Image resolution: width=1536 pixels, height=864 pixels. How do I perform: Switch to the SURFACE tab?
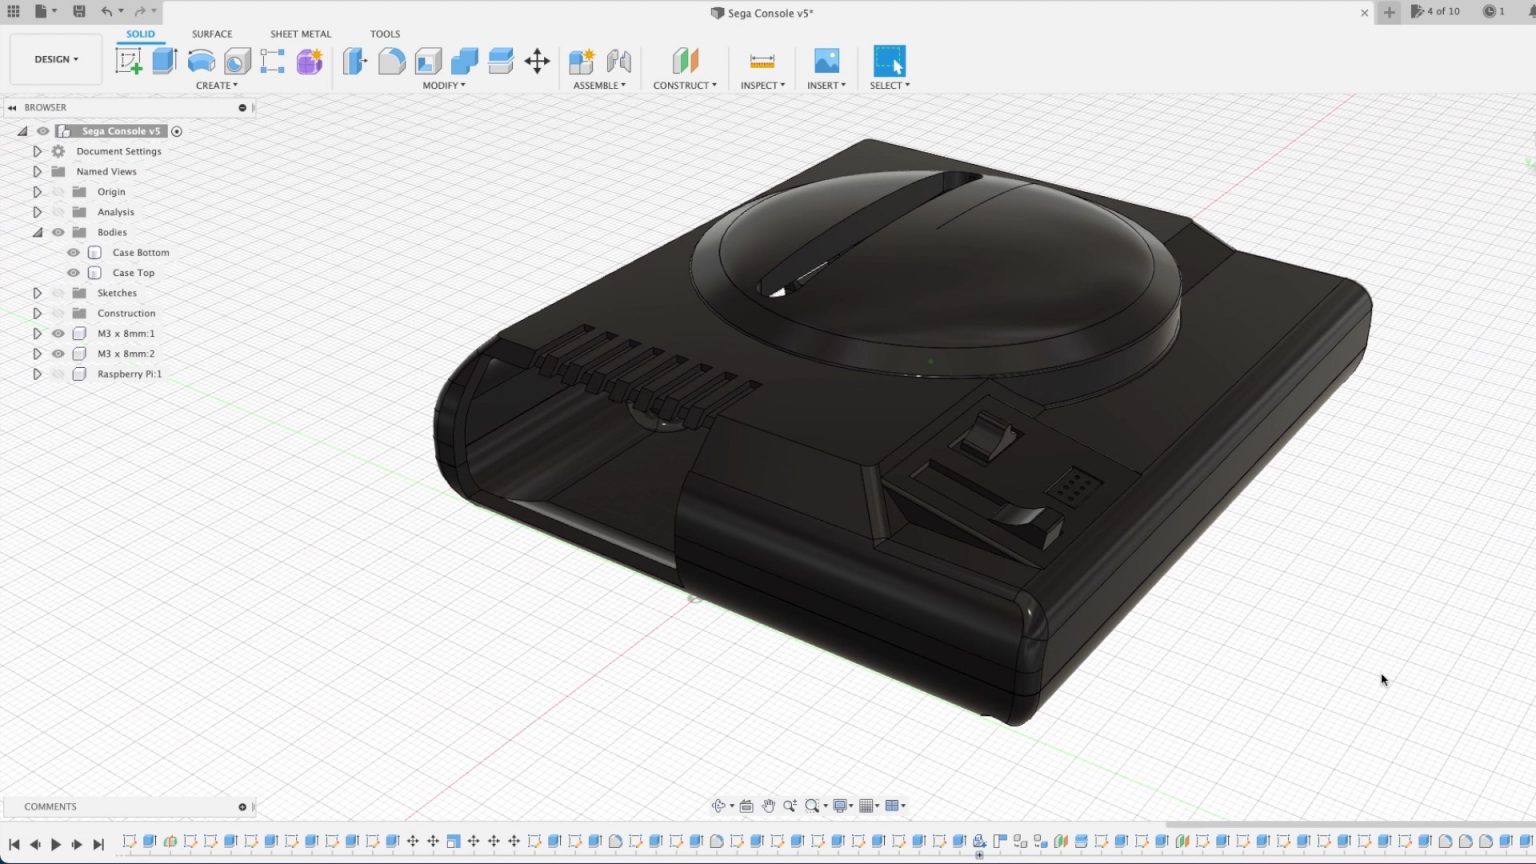(x=212, y=33)
